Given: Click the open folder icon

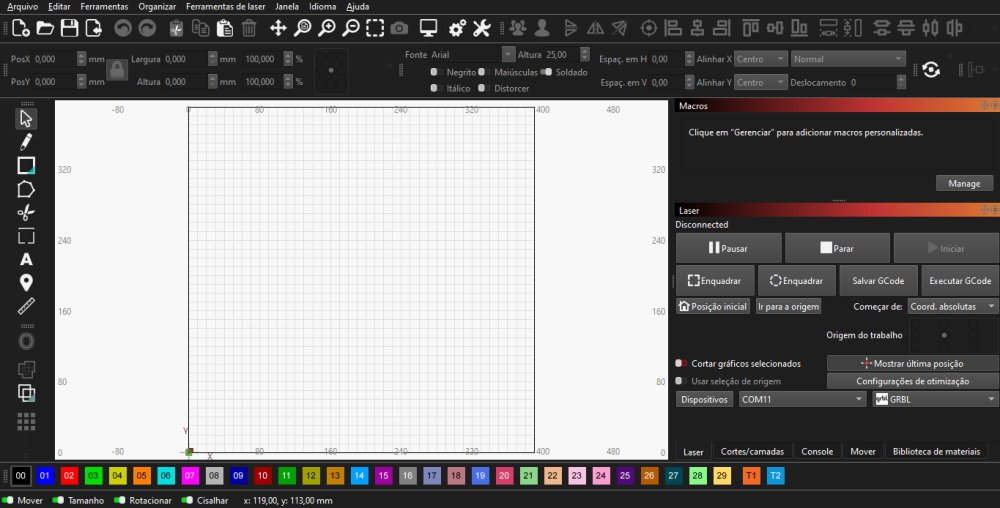Looking at the screenshot, I should pos(46,28).
